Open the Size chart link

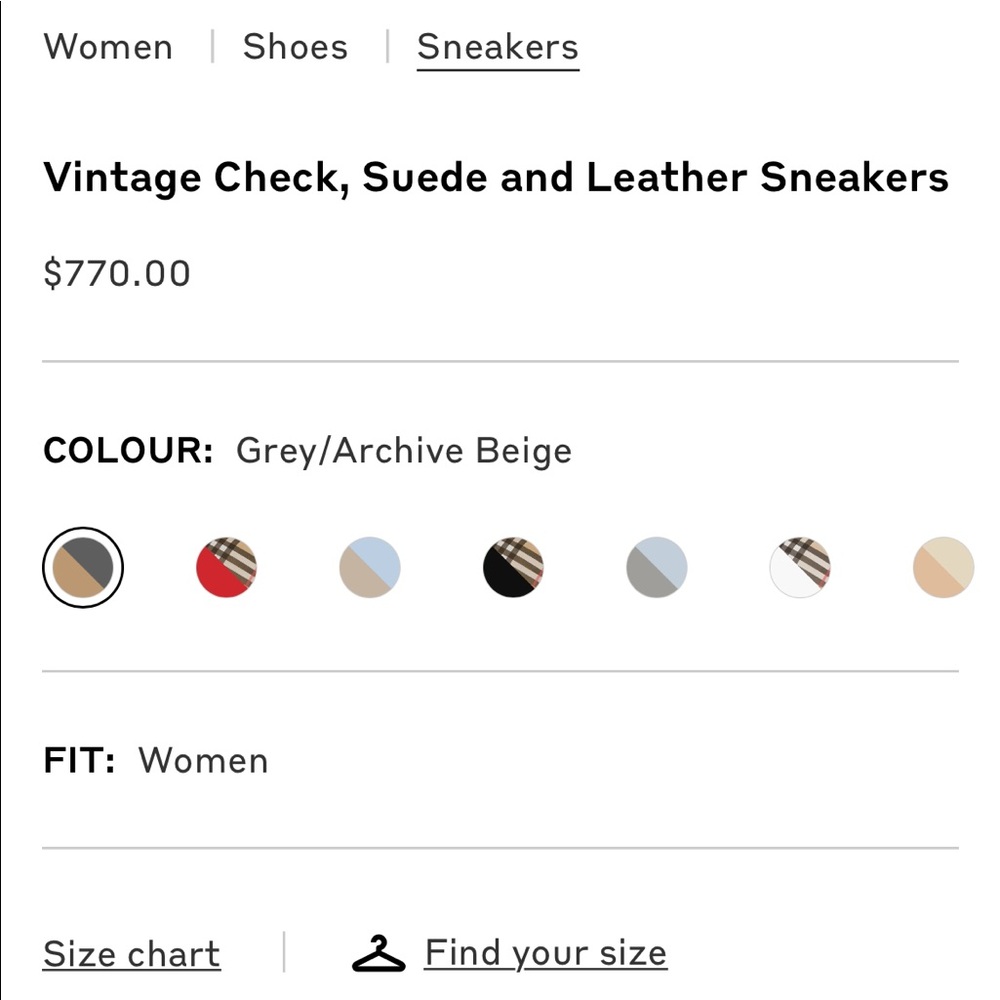[131, 954]
